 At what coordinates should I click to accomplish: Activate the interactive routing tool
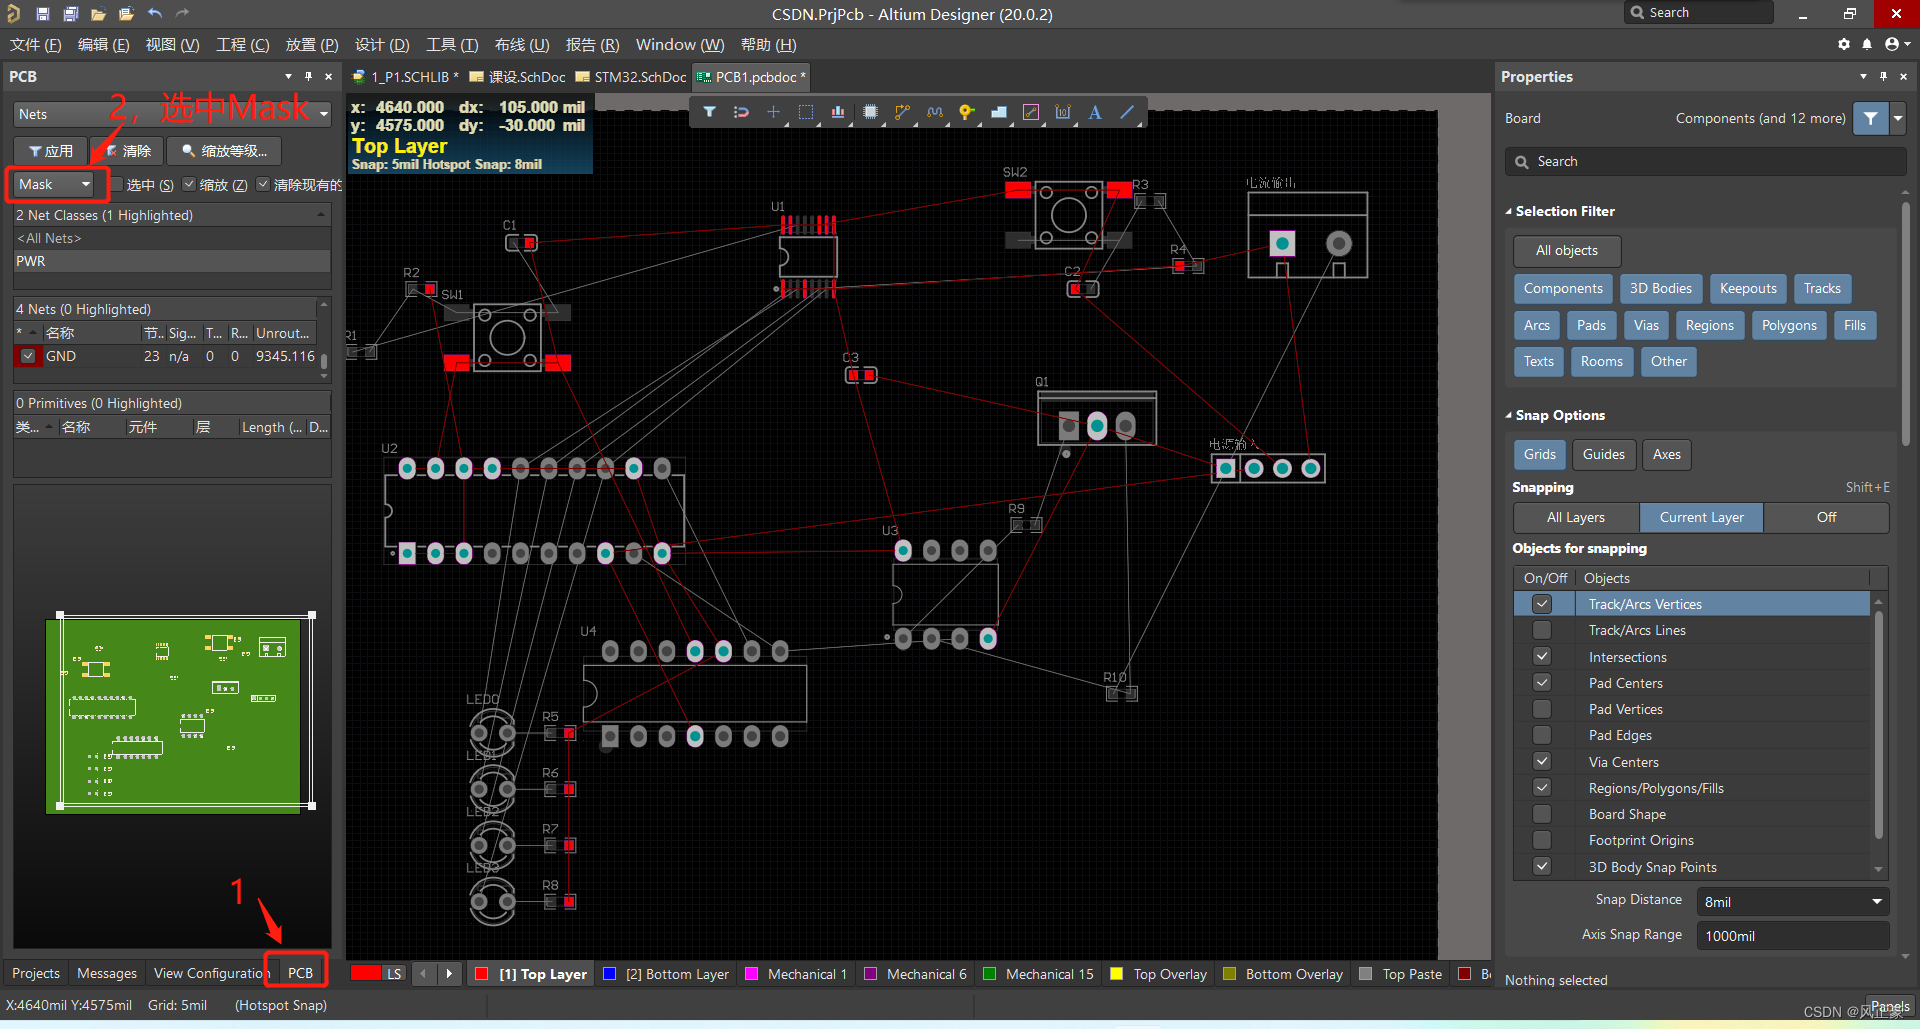click(x=902, y=112)
